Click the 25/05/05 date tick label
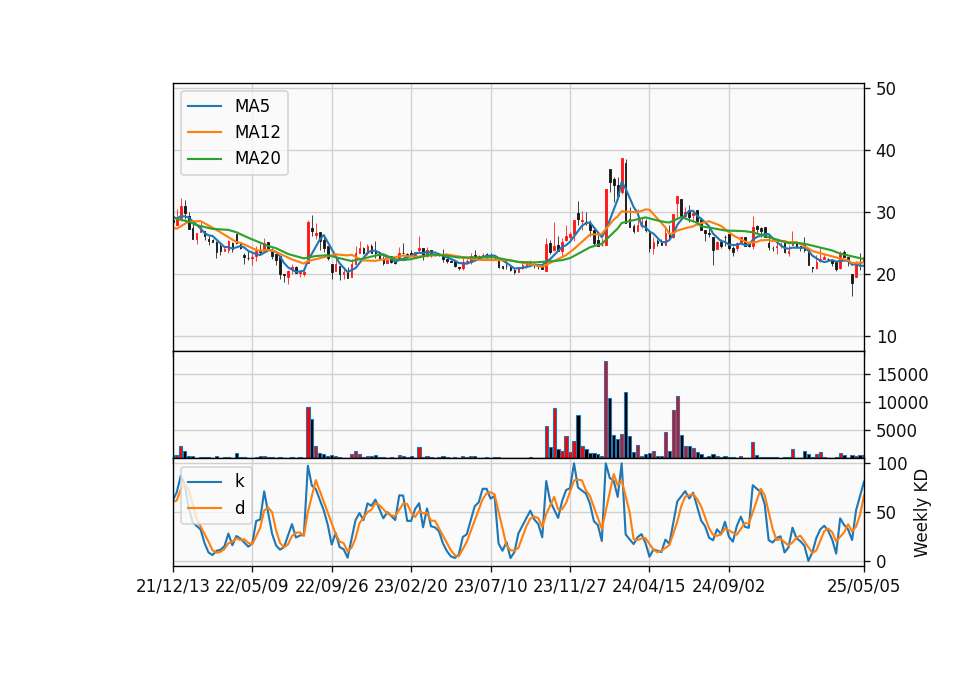The height and width of the screenshot is (690, 960). click(863, 587)
